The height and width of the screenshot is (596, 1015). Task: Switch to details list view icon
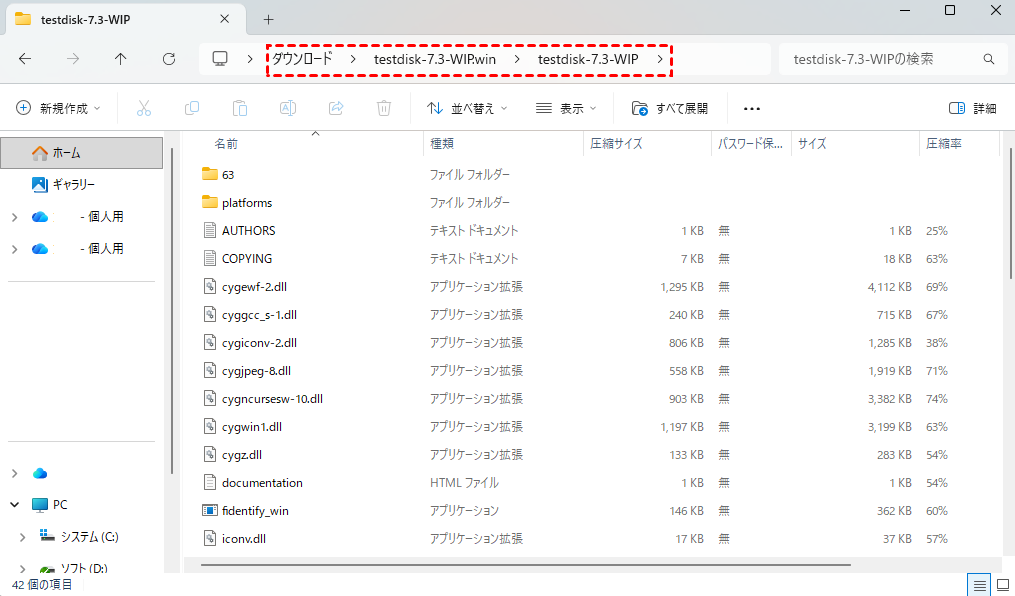point(979,585)
